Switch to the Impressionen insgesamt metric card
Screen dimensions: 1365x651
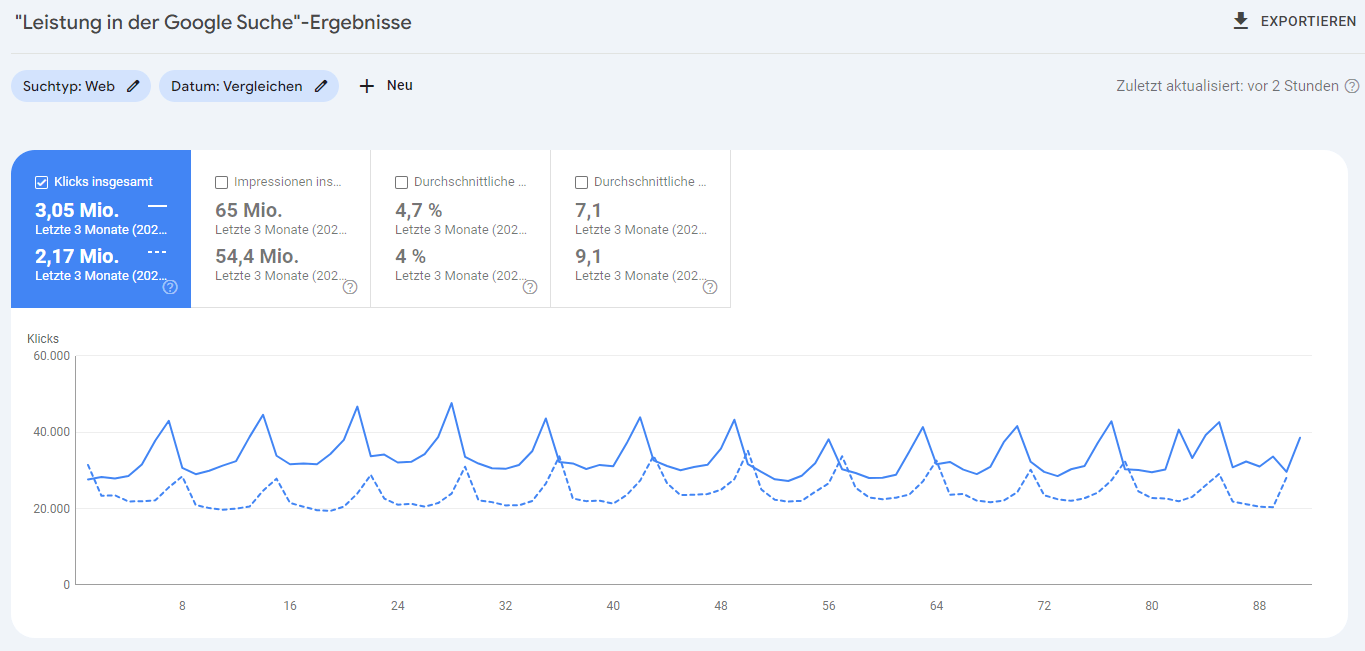pyautogui.click(x=280, y=230)
